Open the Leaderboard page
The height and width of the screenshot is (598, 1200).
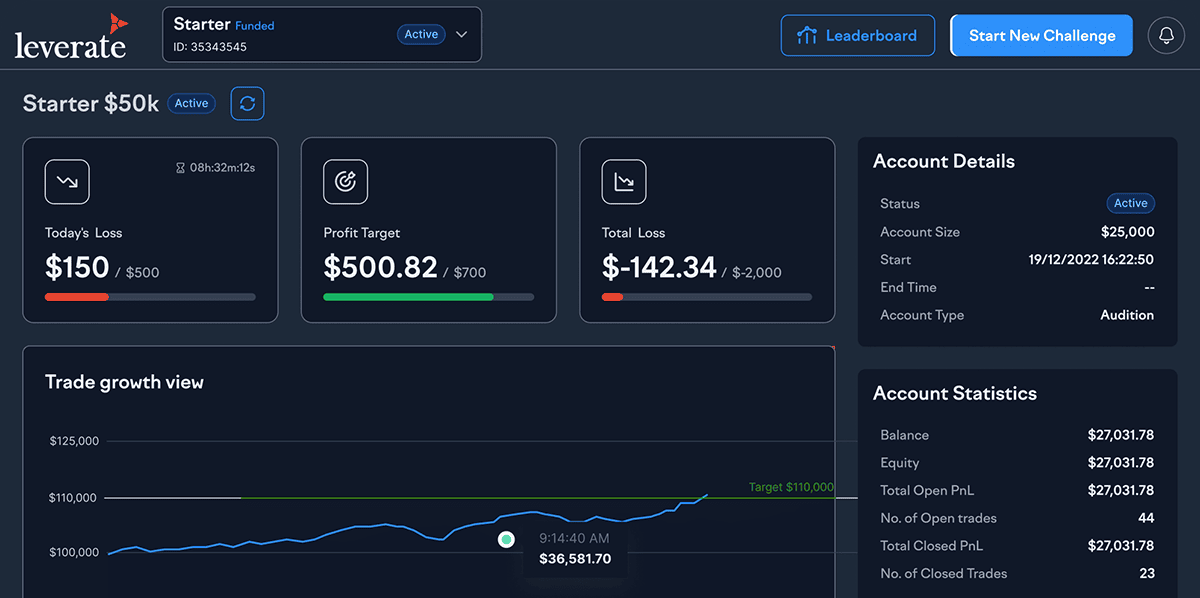click(857, 36)
